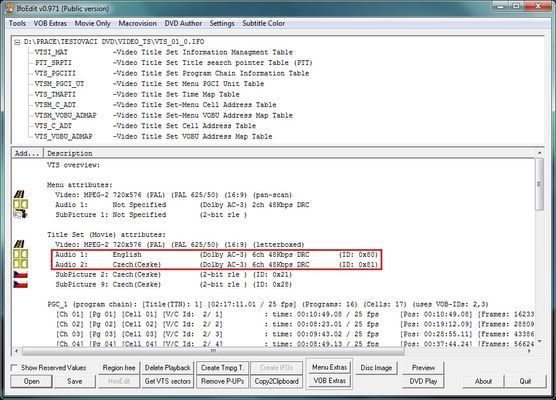Click the subpicture icon beside SubPicture 1 row
Screen dimensions: 556x400
[20, 214]
